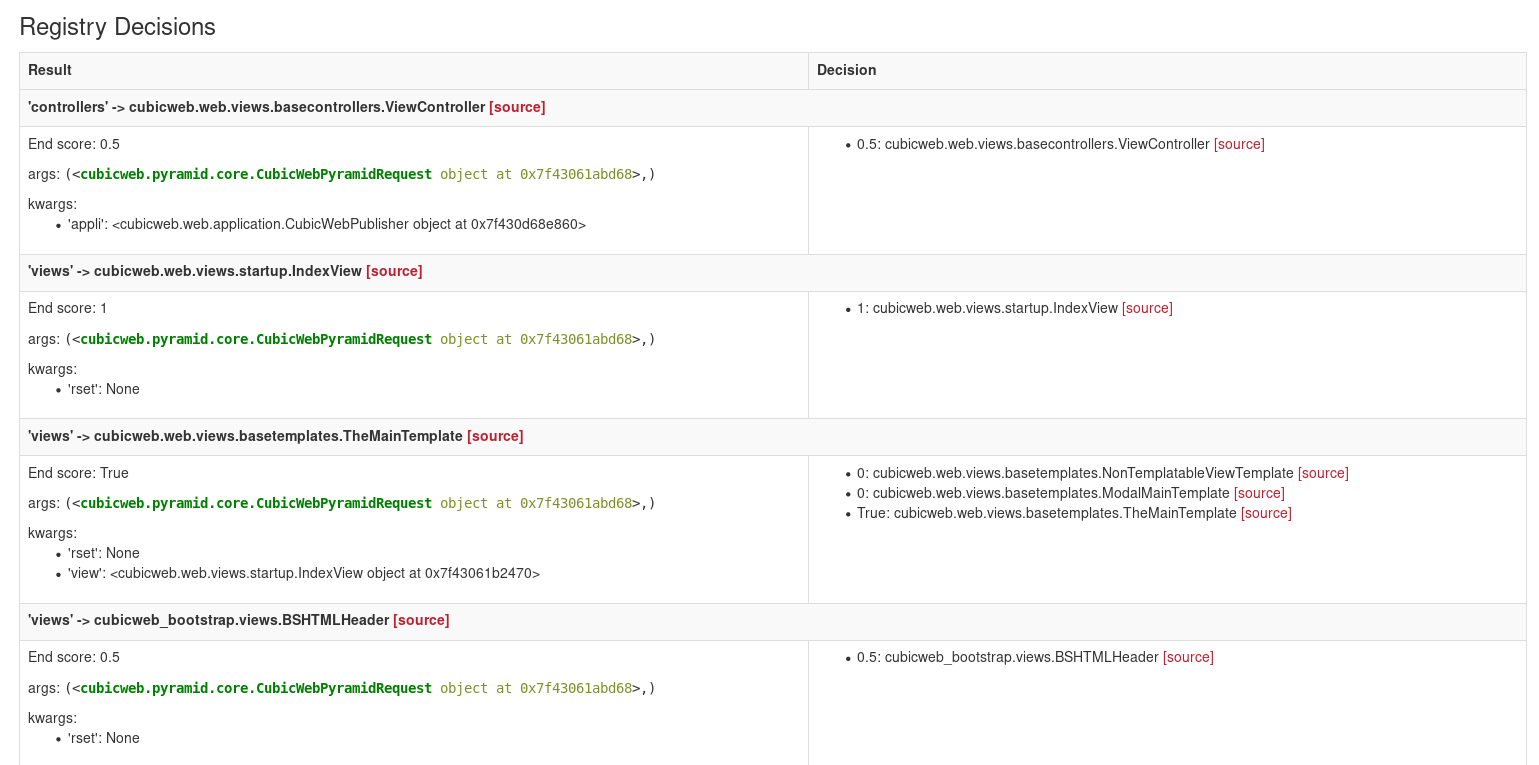Click 'views' -> BSHTMLHeader row title

[208, 620]
